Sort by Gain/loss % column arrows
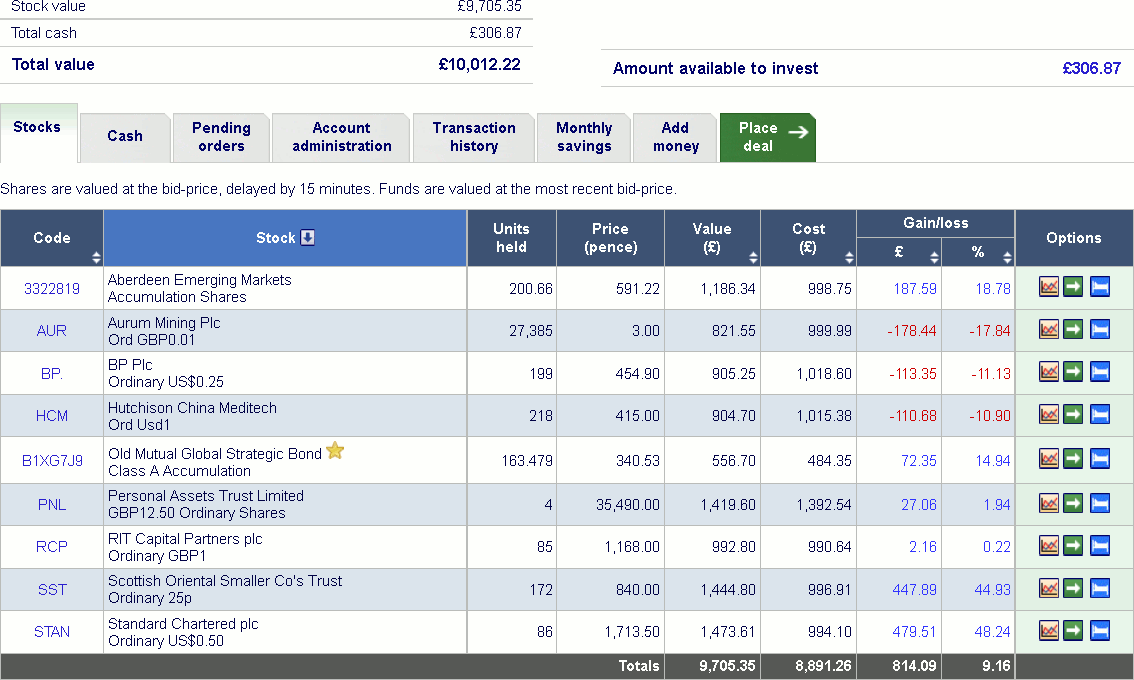The image size is (1134, 680). pos(1007,257)
